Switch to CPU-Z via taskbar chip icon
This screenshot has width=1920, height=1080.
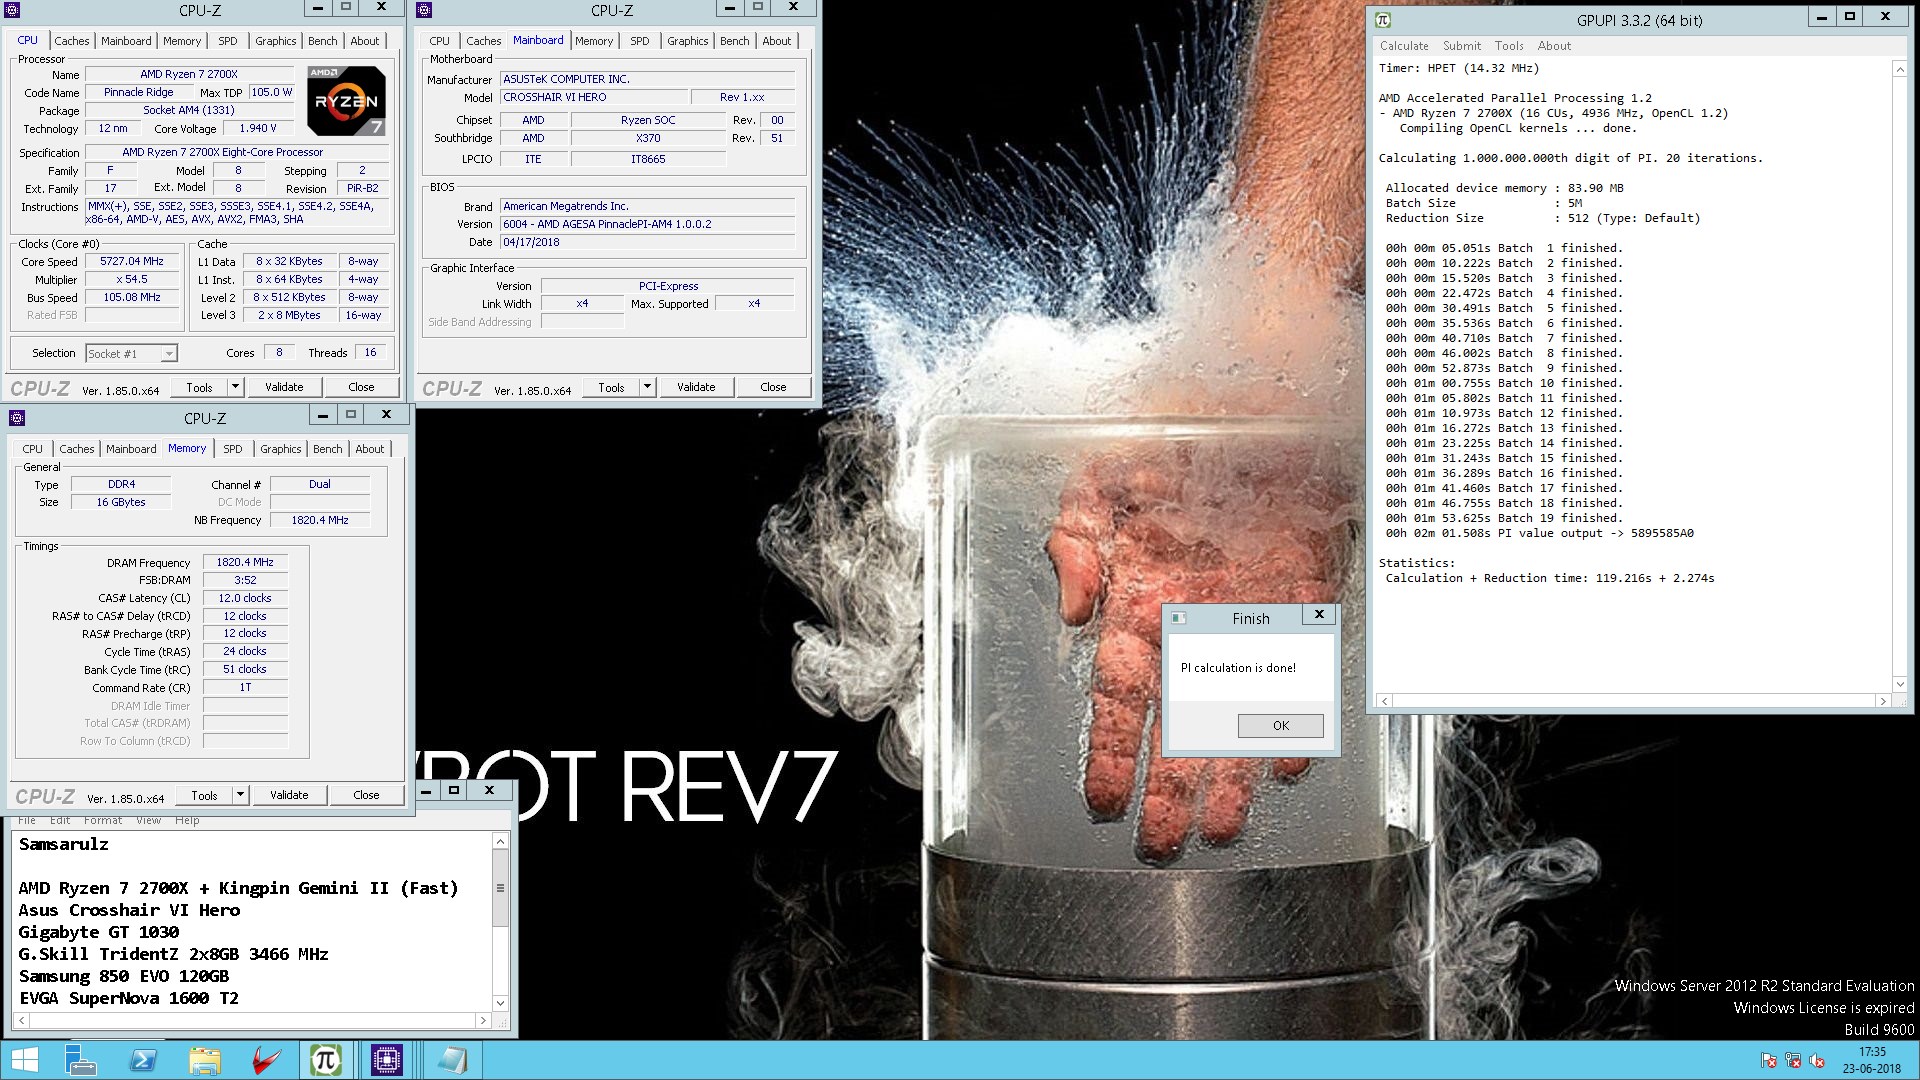[386, 1060]
